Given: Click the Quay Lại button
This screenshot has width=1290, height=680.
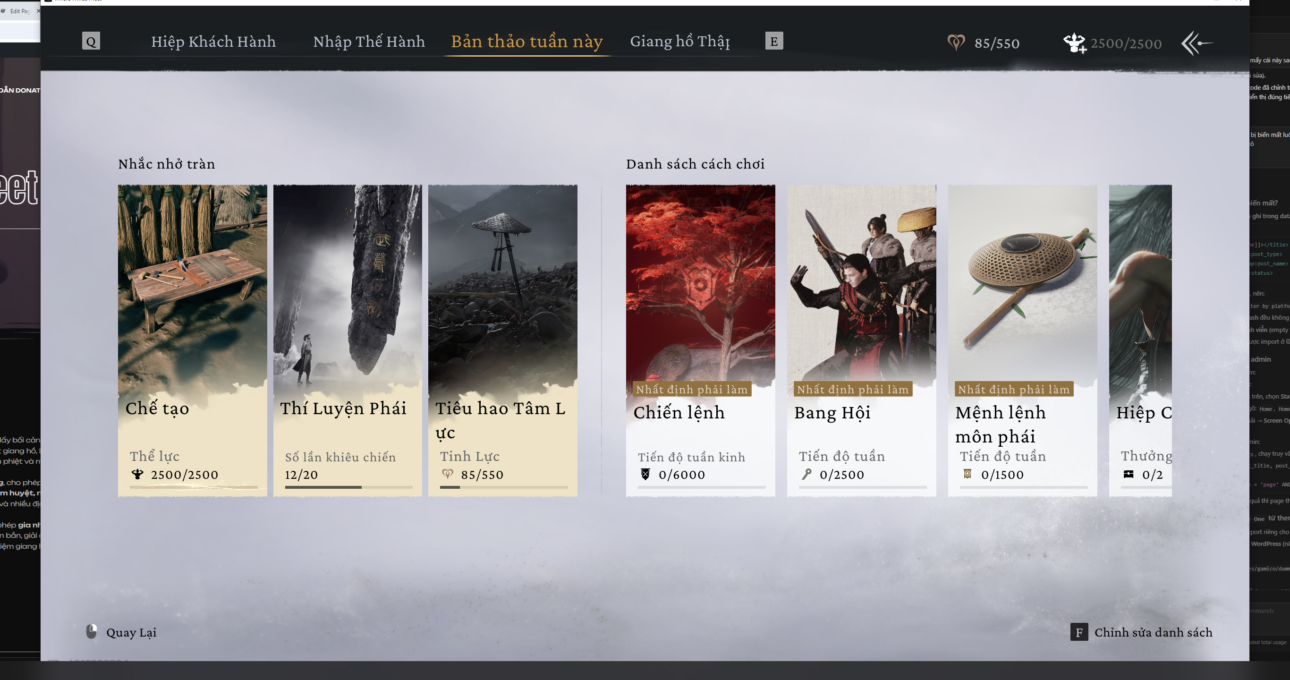Looking at the screenshot, I should [x=131, y=632].
